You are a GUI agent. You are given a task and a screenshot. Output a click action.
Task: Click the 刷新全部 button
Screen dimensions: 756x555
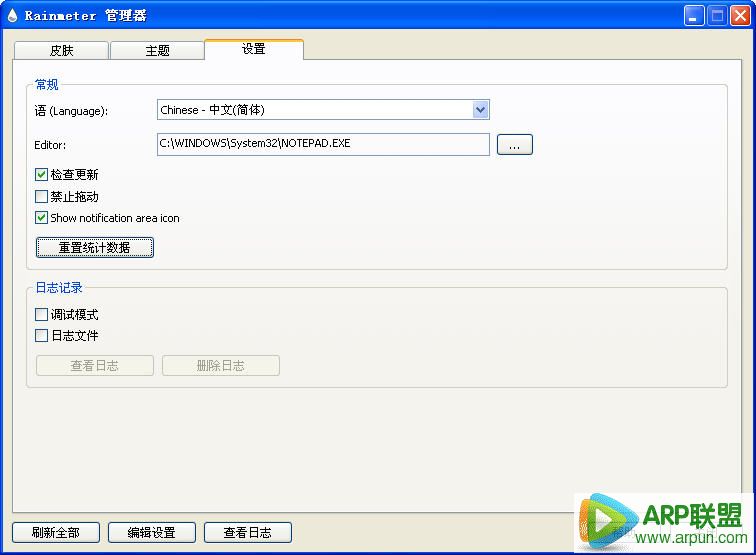coord(56,532)
